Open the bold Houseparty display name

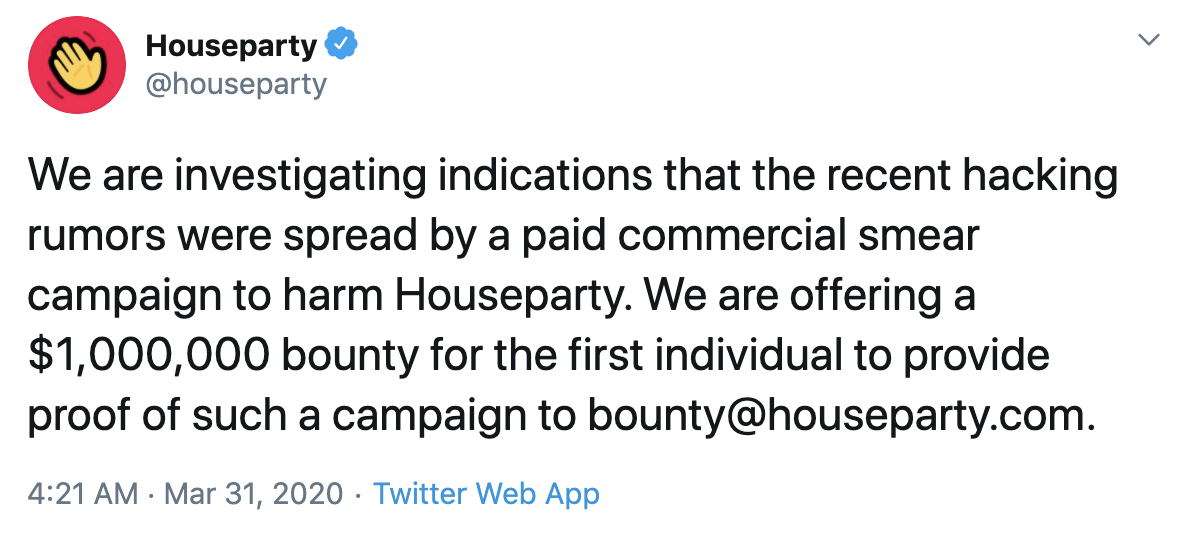click(231, 45)
